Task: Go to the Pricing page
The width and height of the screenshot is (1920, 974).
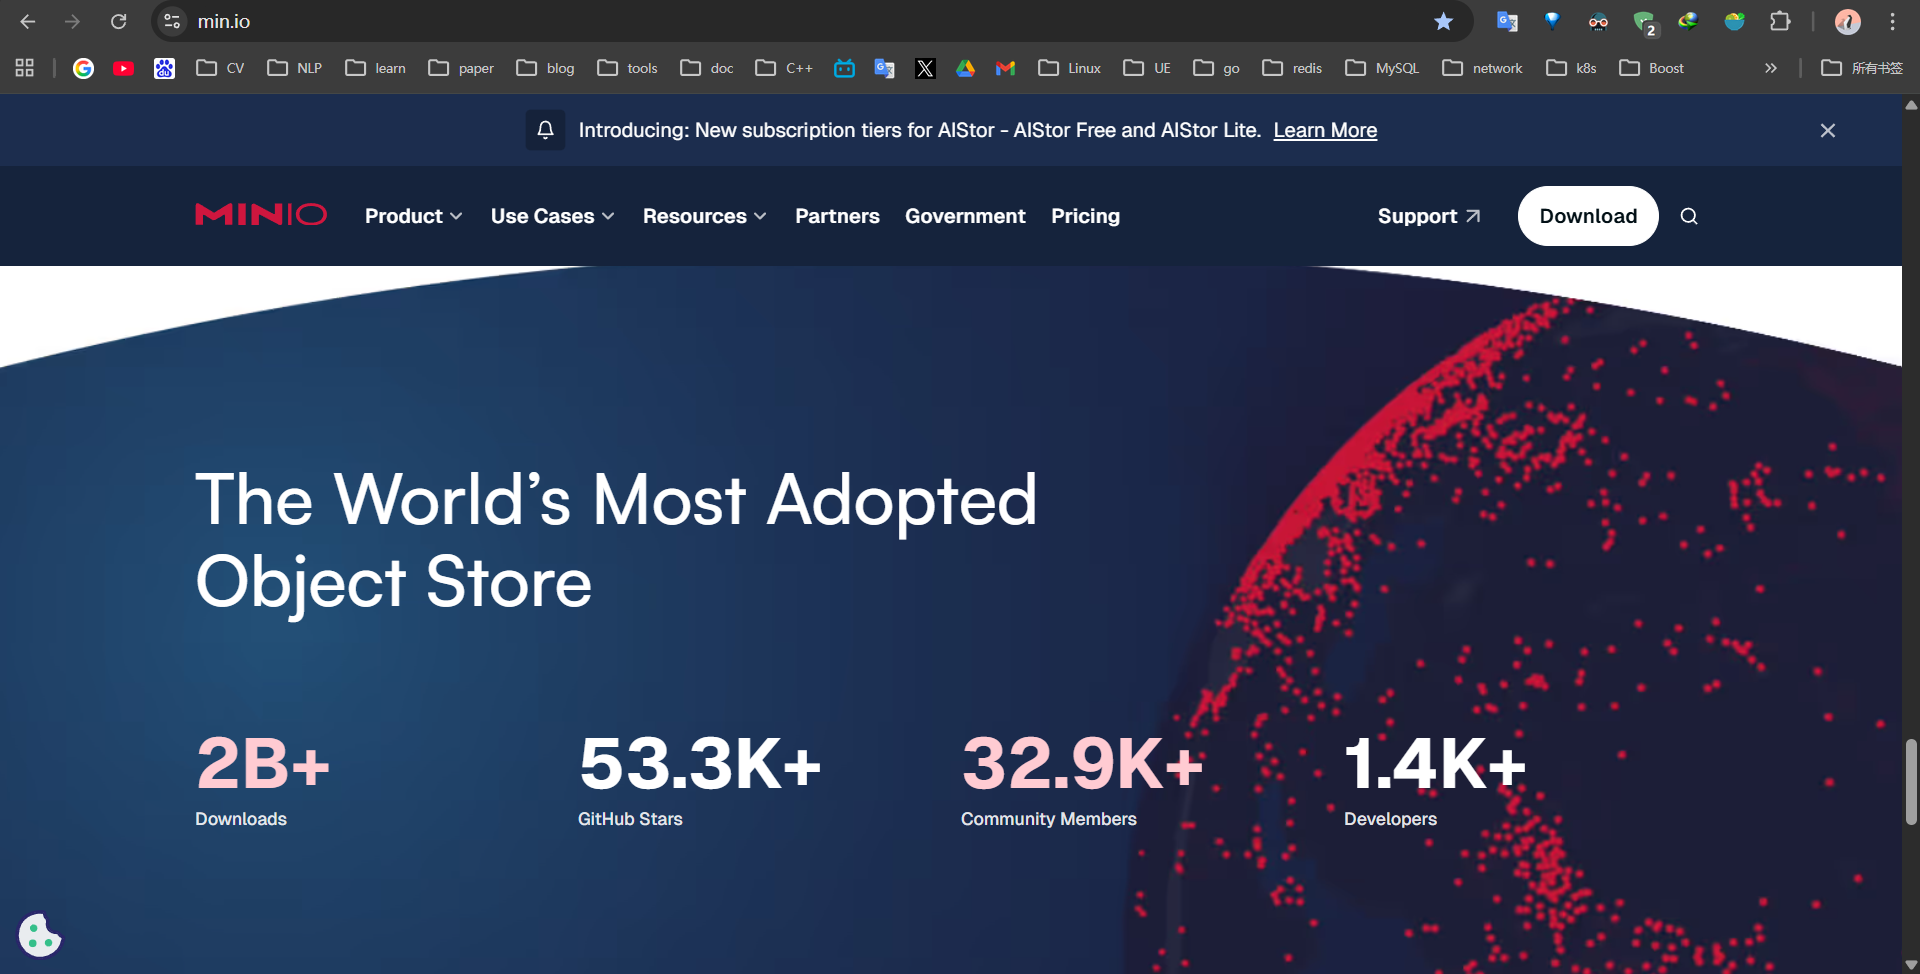Action: [x=1085, y=216]
